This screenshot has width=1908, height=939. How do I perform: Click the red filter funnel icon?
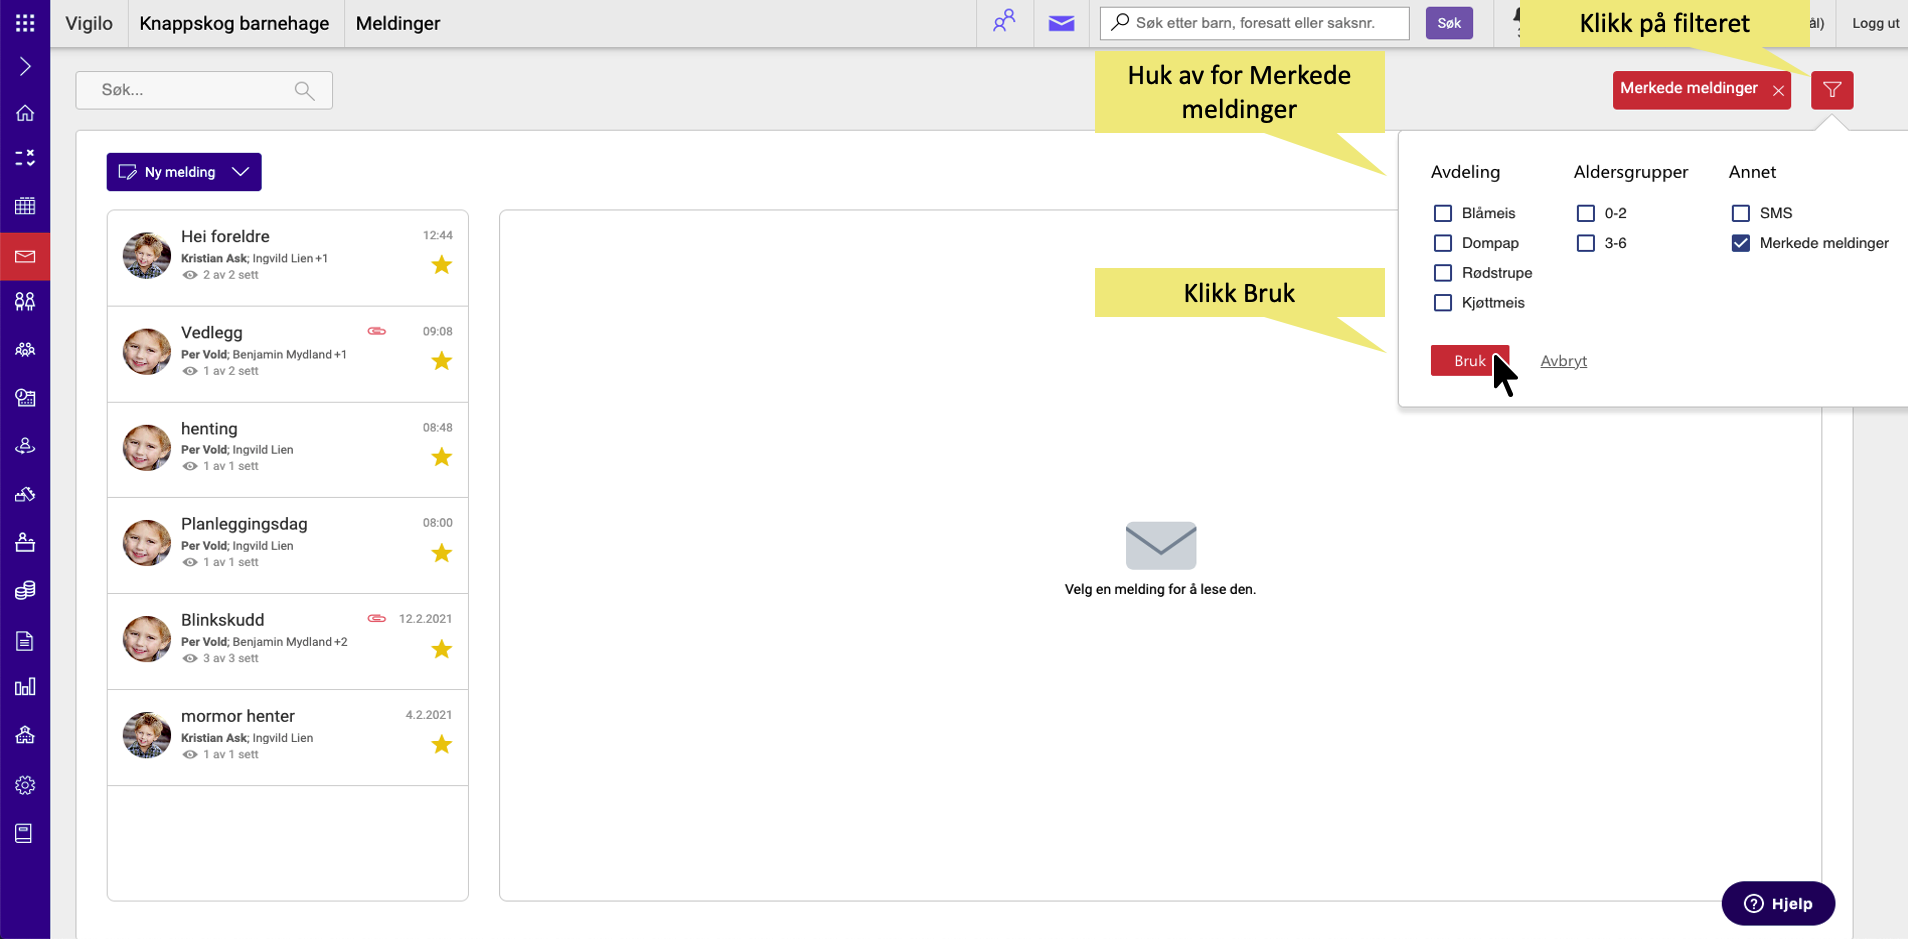click(1831, 90)
